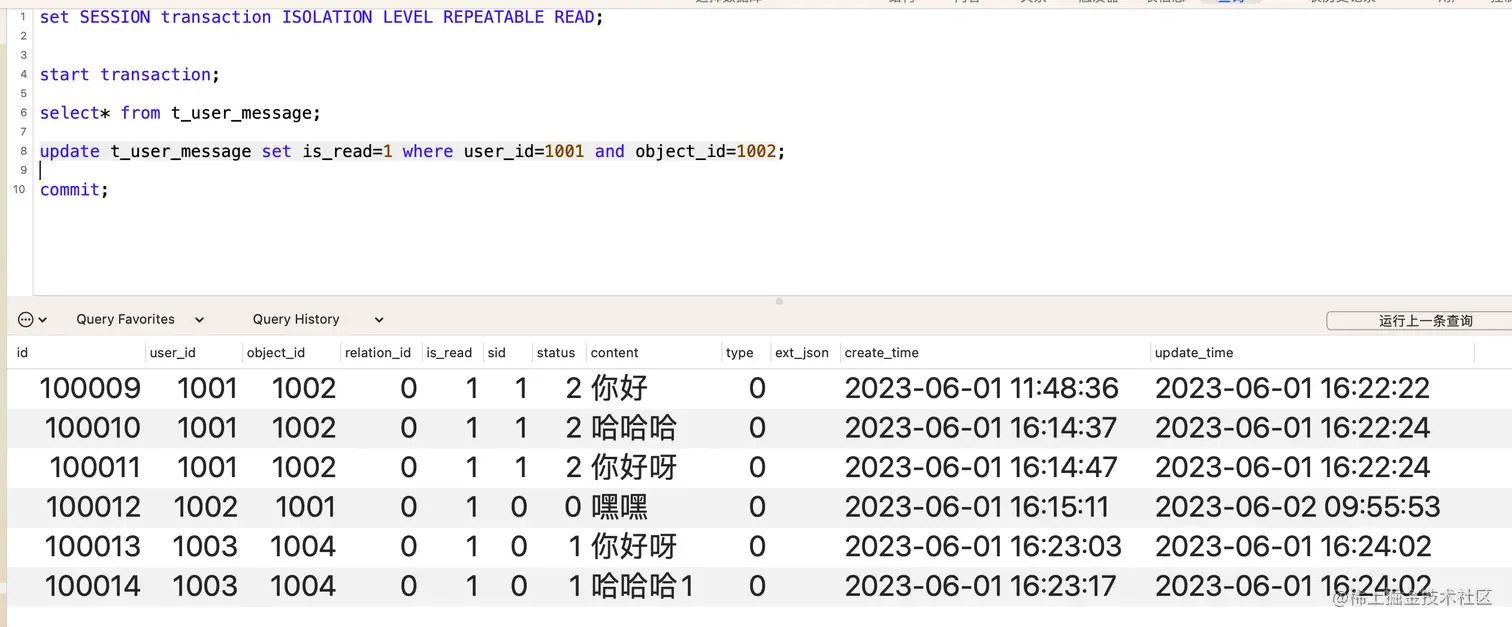The image size is (1512, 627).
Task: Click update_time 2023-06-02 09:55:53
Action: (1297, 507)
